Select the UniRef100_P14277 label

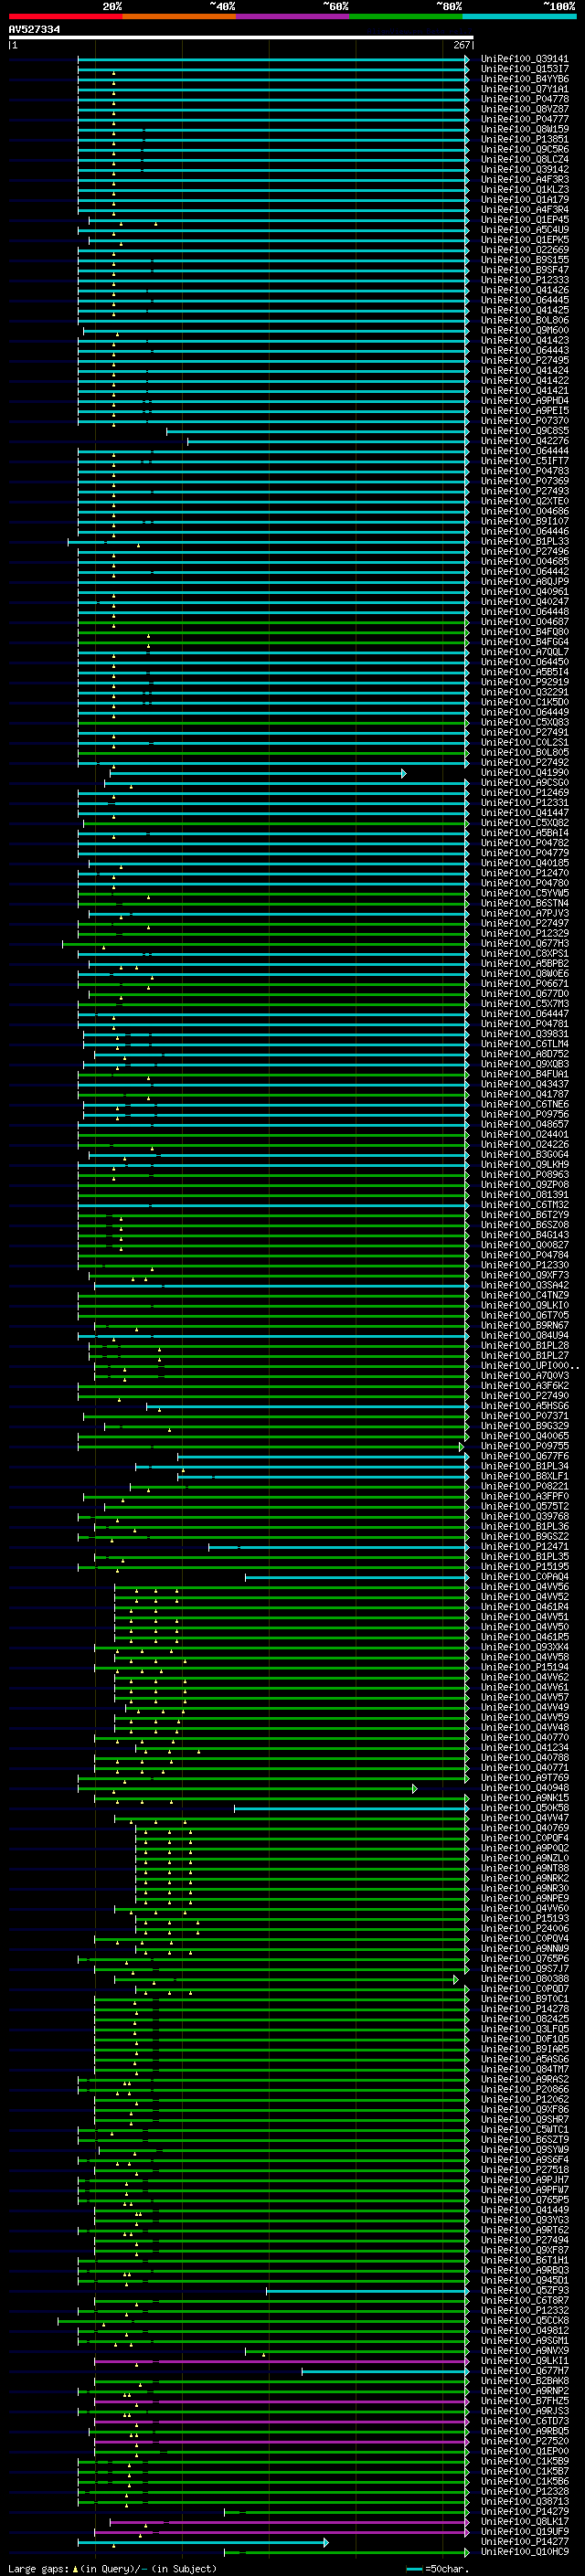pos(525,2542)
